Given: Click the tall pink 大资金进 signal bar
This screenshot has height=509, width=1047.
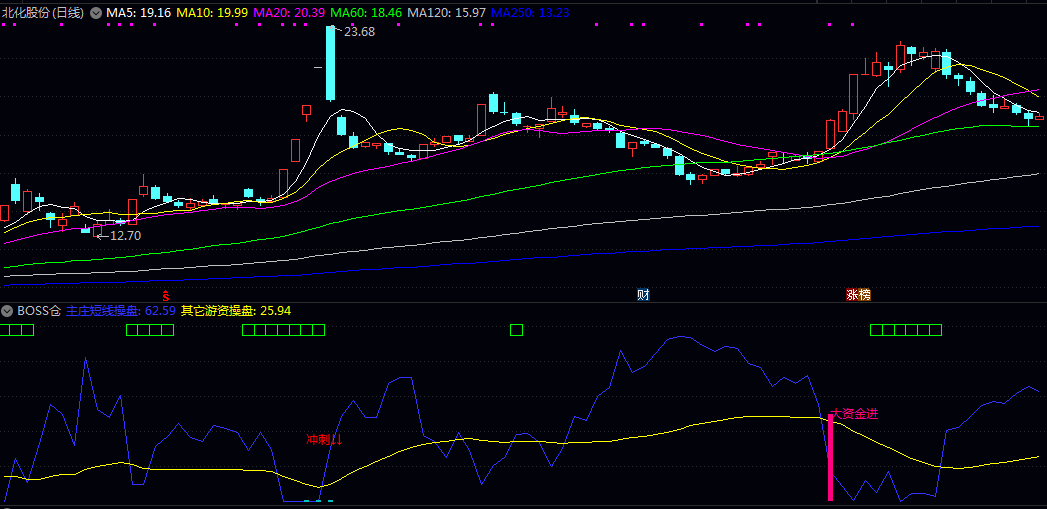Looking at the screenshot, I should tap(830, 458).
